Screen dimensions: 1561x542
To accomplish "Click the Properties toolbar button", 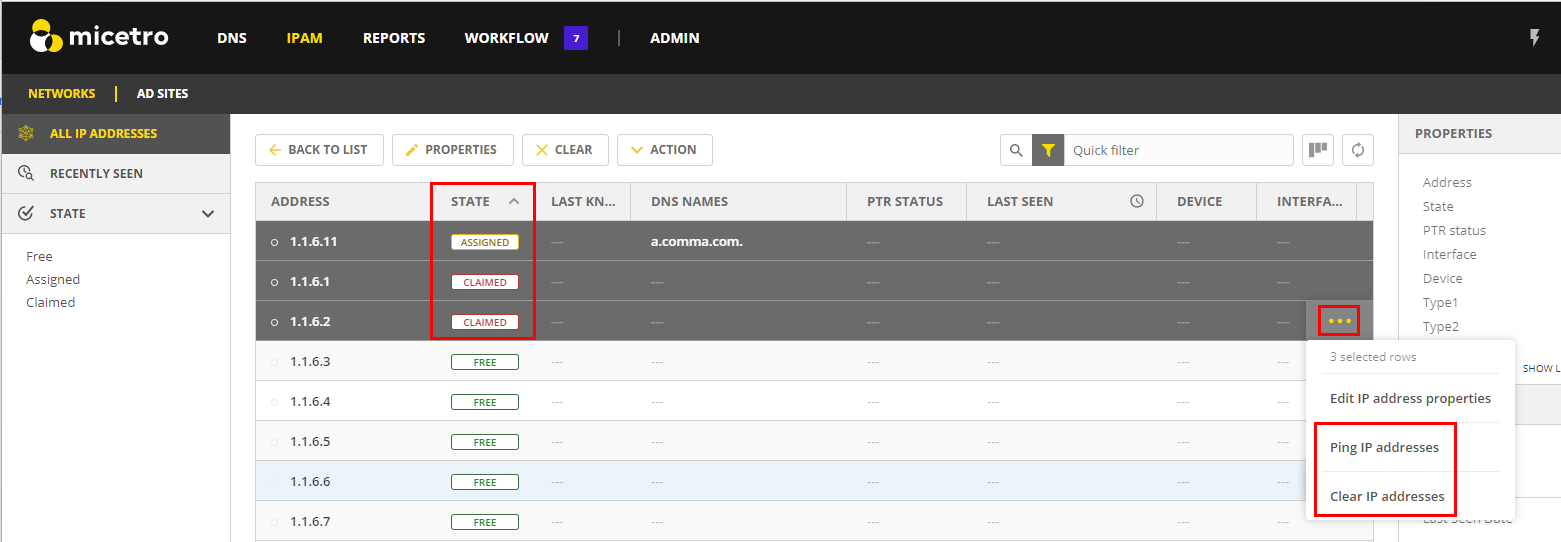I will pos(452,150).
